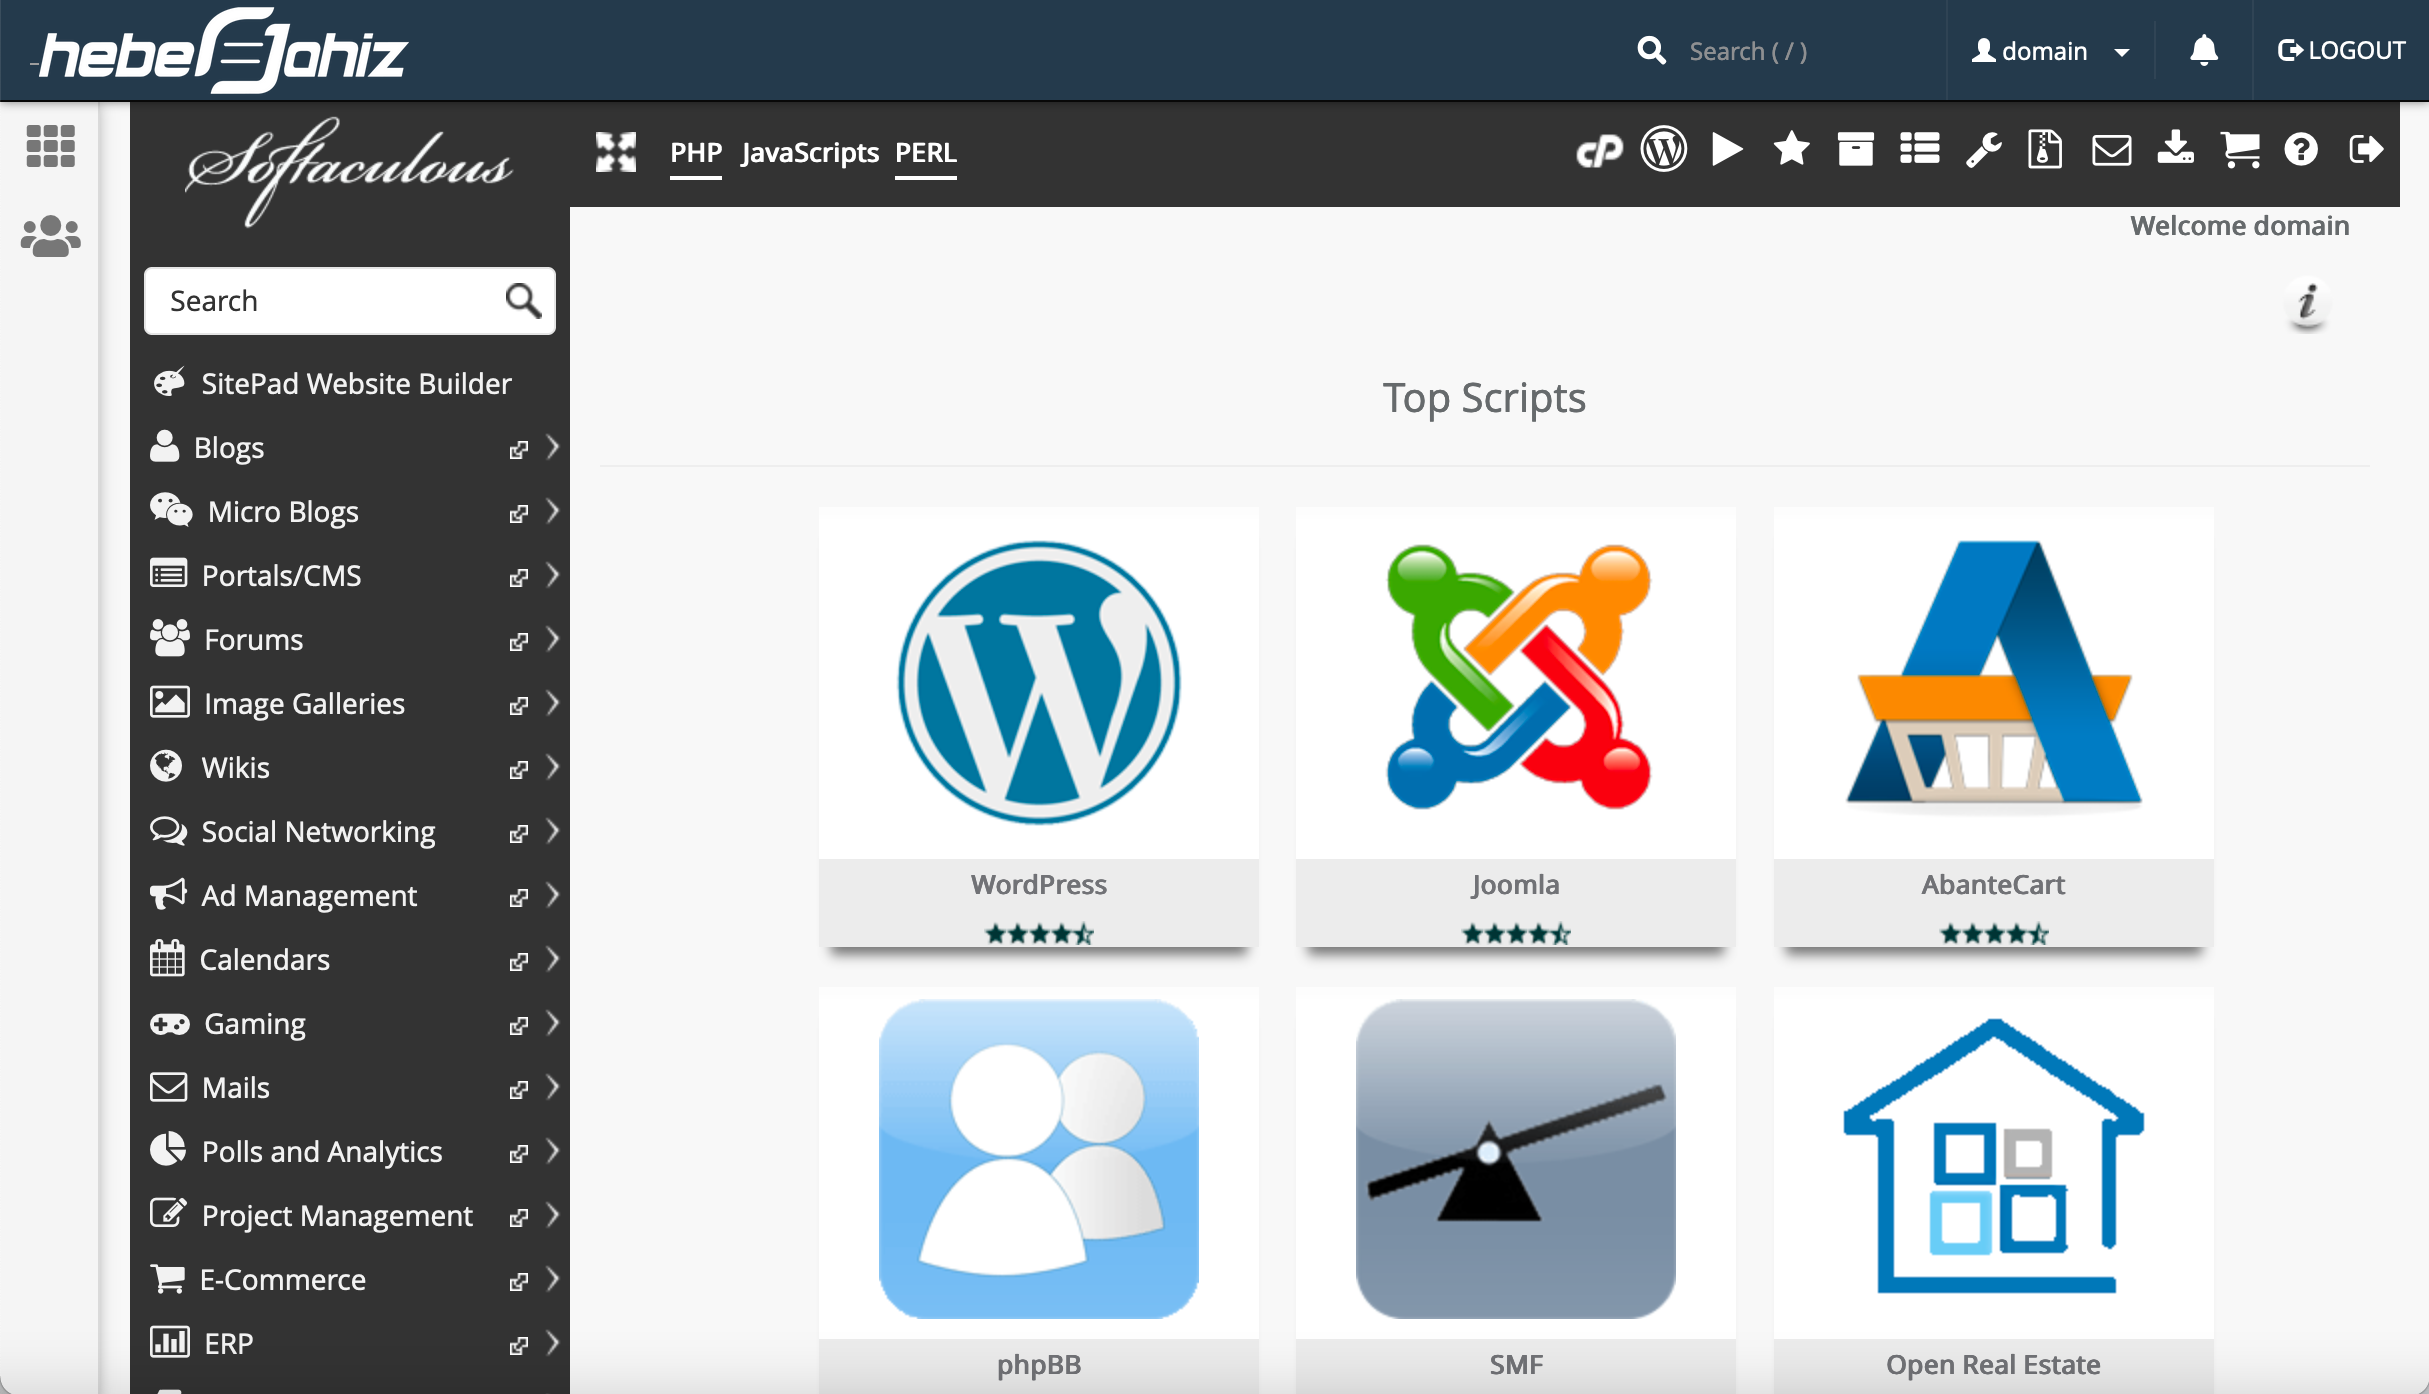Click the play demos icon

(x=1727, y=150)
